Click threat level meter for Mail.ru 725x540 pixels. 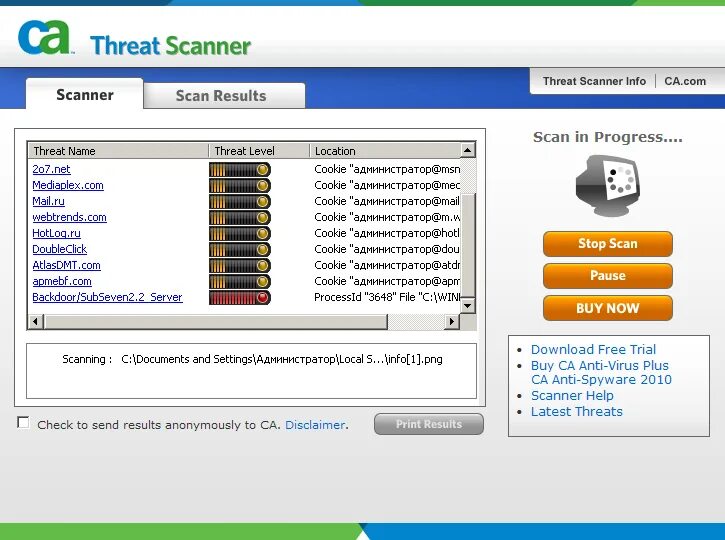(240, 202)
